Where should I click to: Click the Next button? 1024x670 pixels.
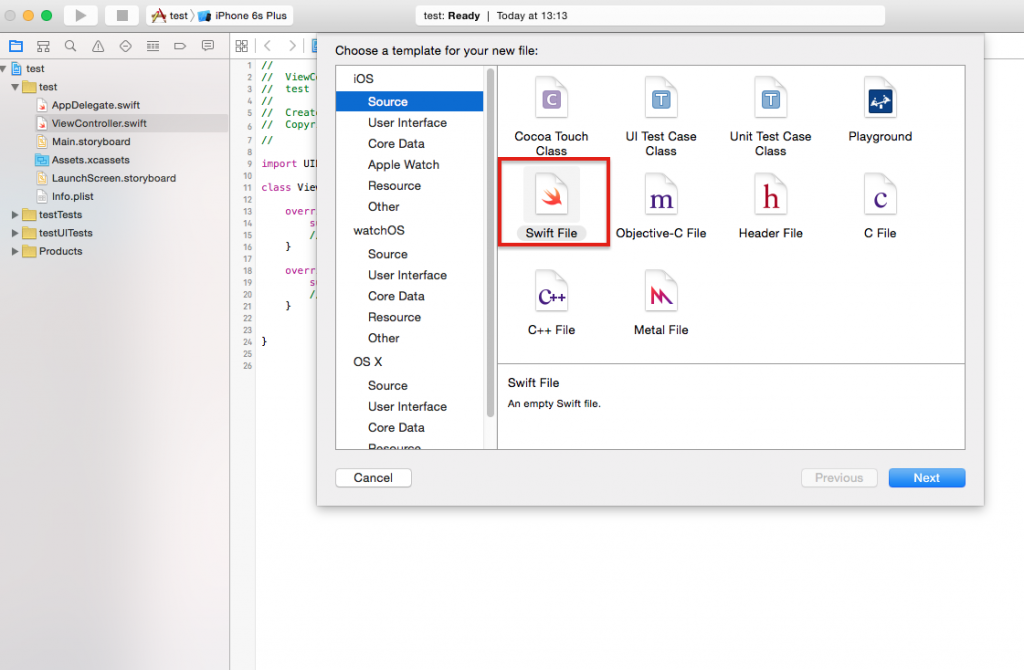926,478
